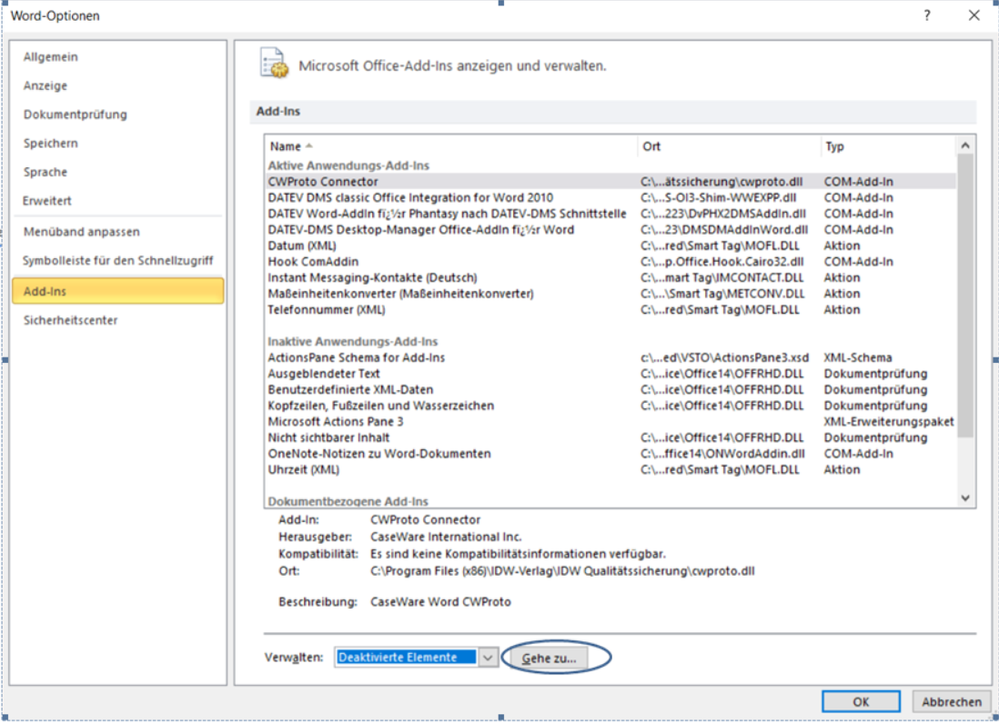The width and height of the screenshot is (999, 723).
Task: Sort add-ins by Typ column
Action: (888, 146)
